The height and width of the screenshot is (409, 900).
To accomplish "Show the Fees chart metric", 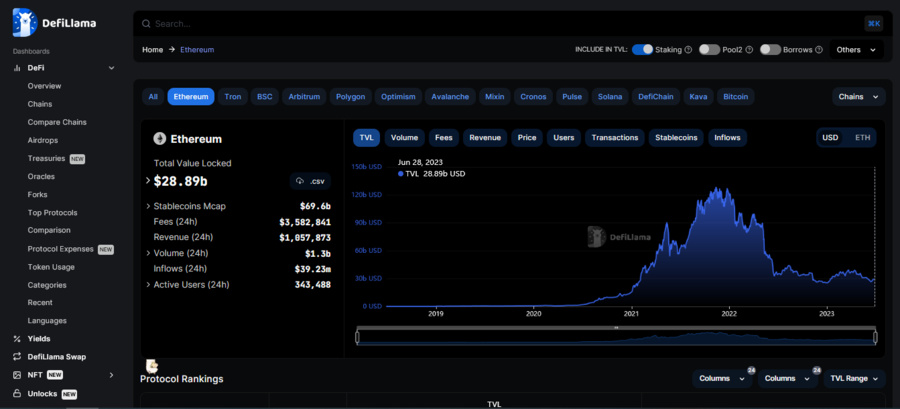I will tap(444, 138).
